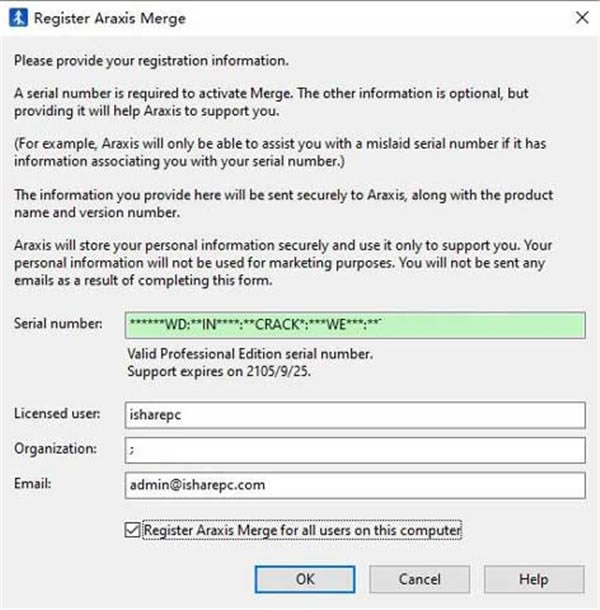
Task: Confirm registration with the OK button
Action: click(x=305, y=579)
